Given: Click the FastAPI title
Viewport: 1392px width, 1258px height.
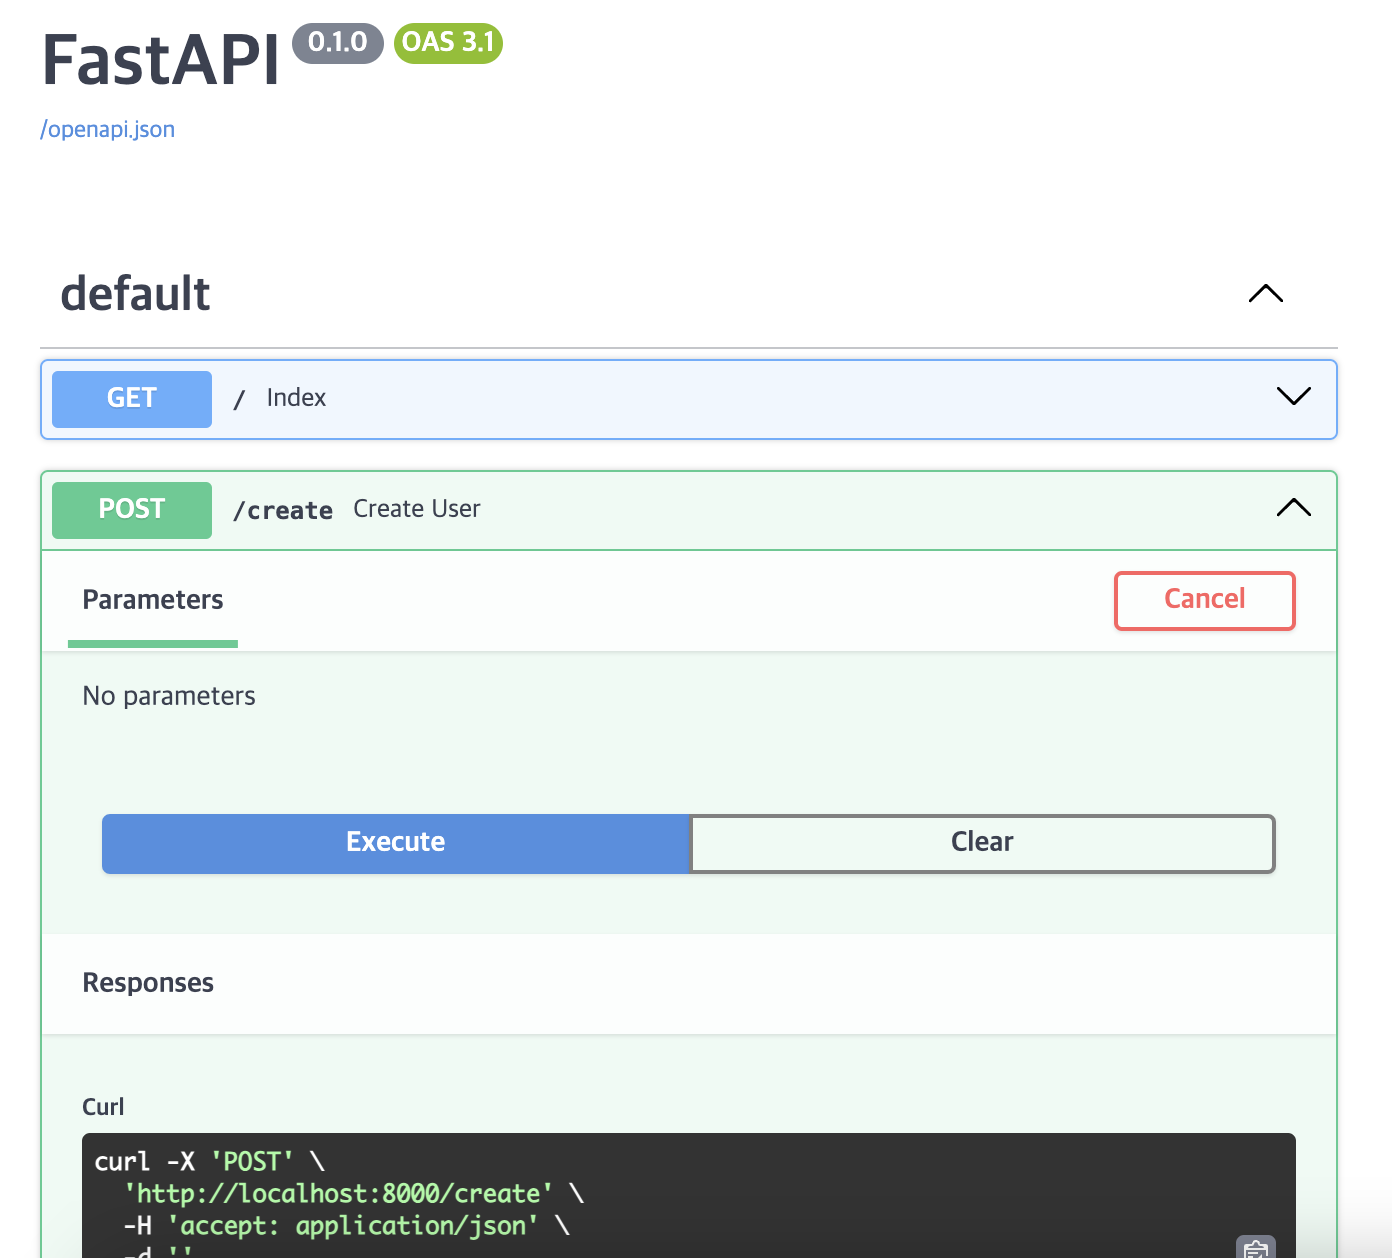Looking at the screenshot, I should coord(161,60).
